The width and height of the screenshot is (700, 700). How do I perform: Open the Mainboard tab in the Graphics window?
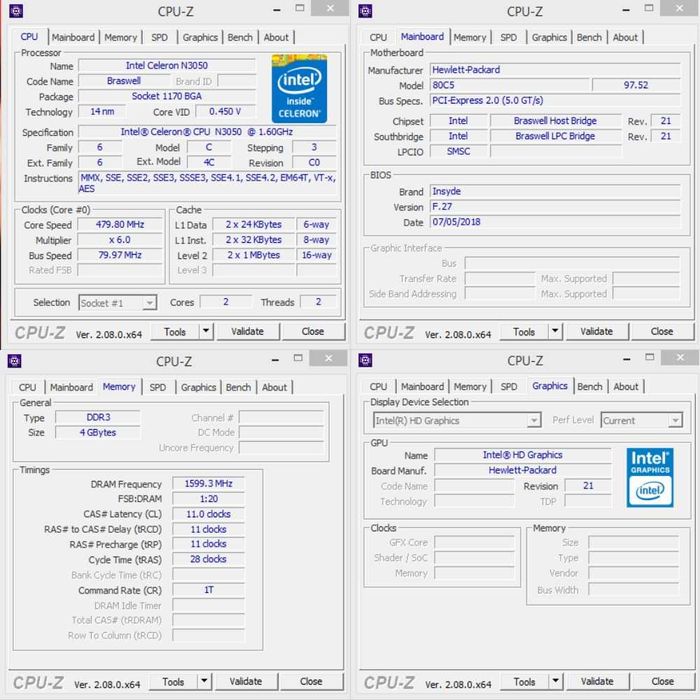pos(422,387)
